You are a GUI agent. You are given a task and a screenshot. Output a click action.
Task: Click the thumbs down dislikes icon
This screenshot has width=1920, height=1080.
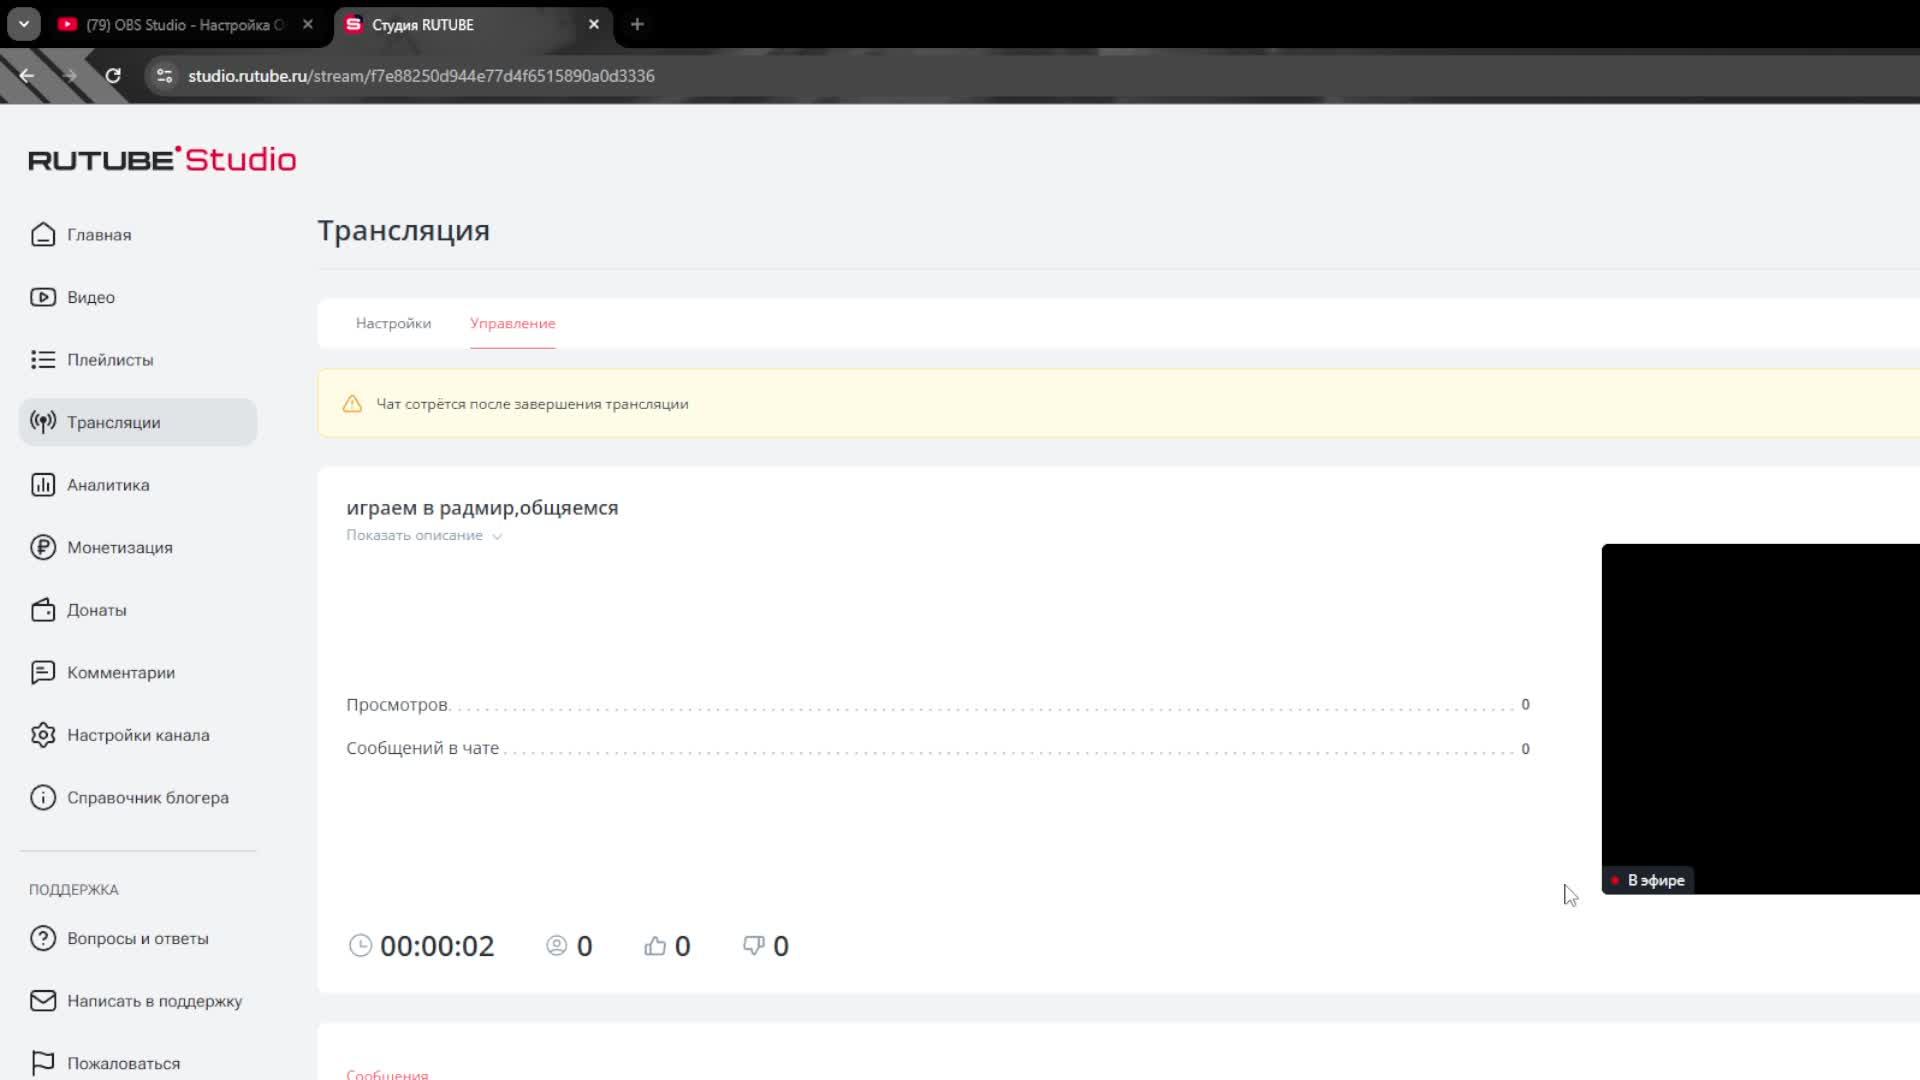point(753,946)
